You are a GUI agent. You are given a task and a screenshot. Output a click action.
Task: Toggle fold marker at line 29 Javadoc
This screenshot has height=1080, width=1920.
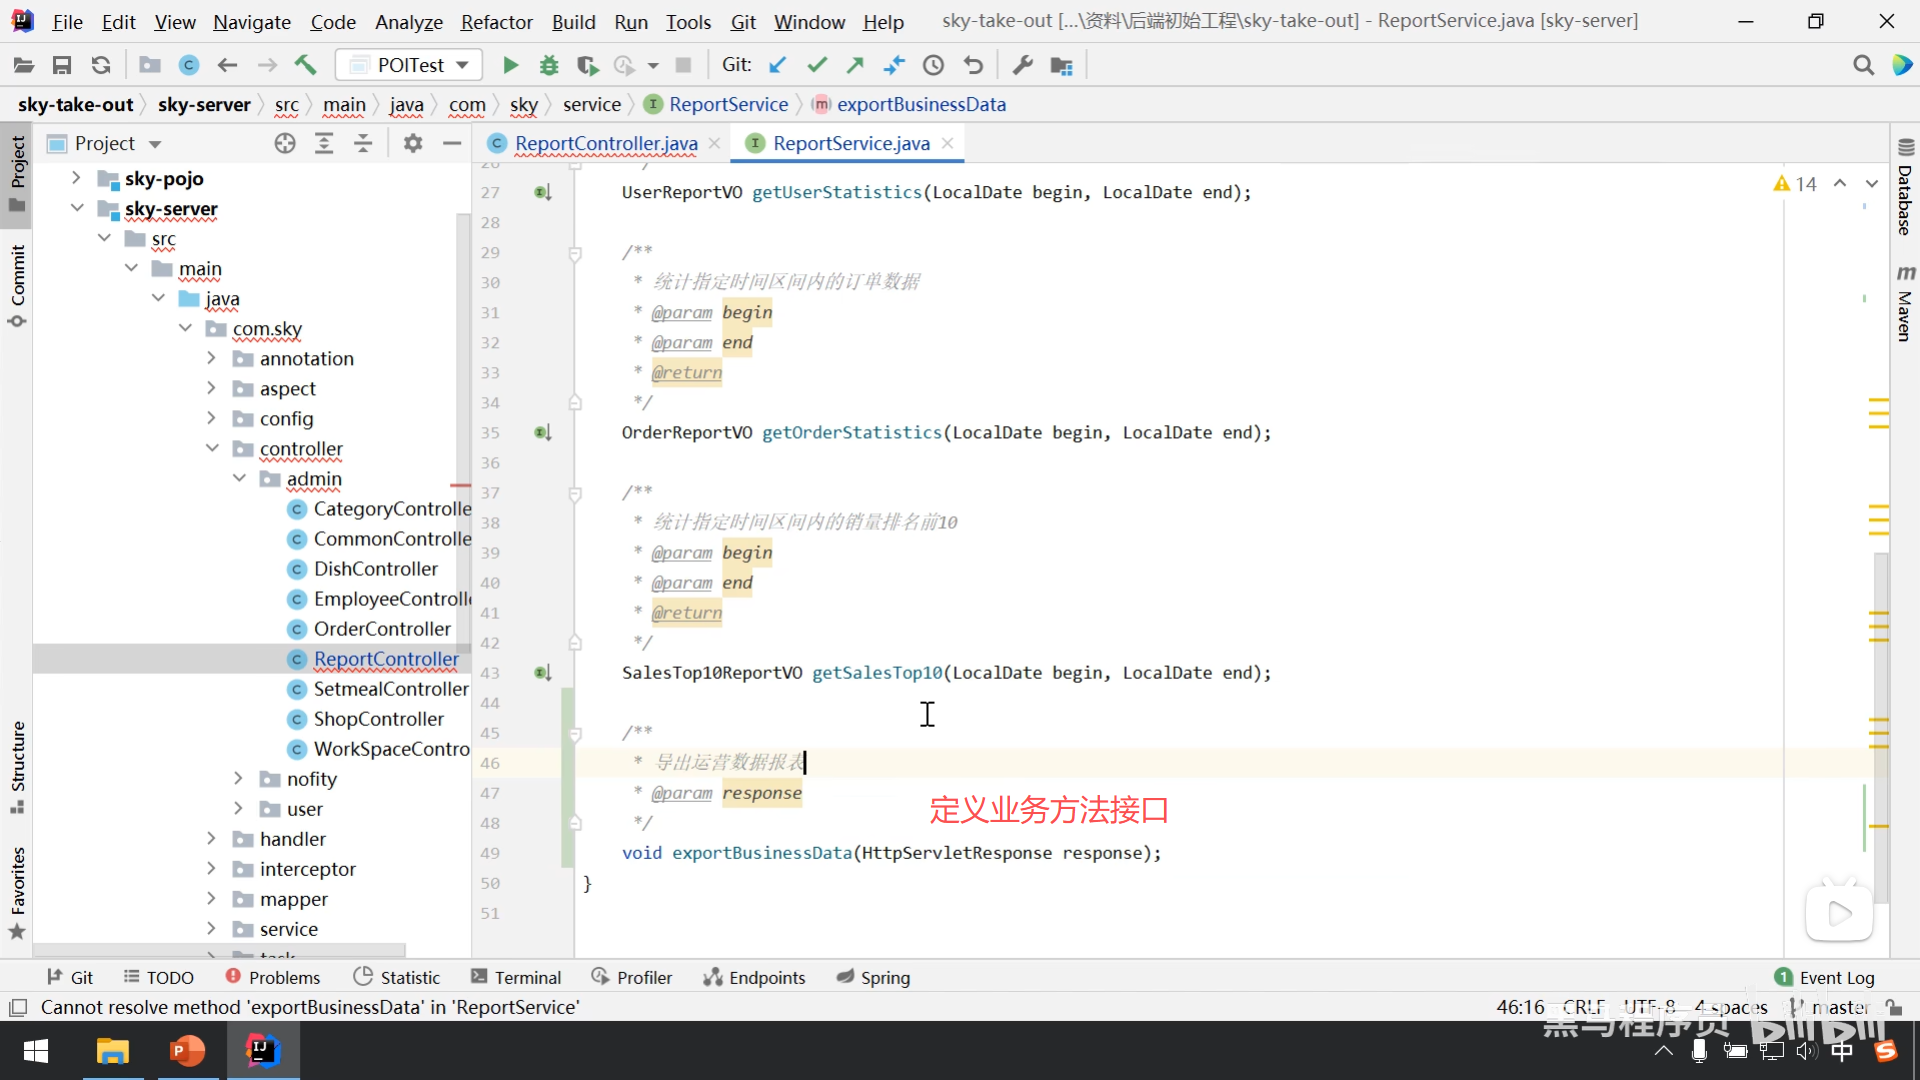575,254
